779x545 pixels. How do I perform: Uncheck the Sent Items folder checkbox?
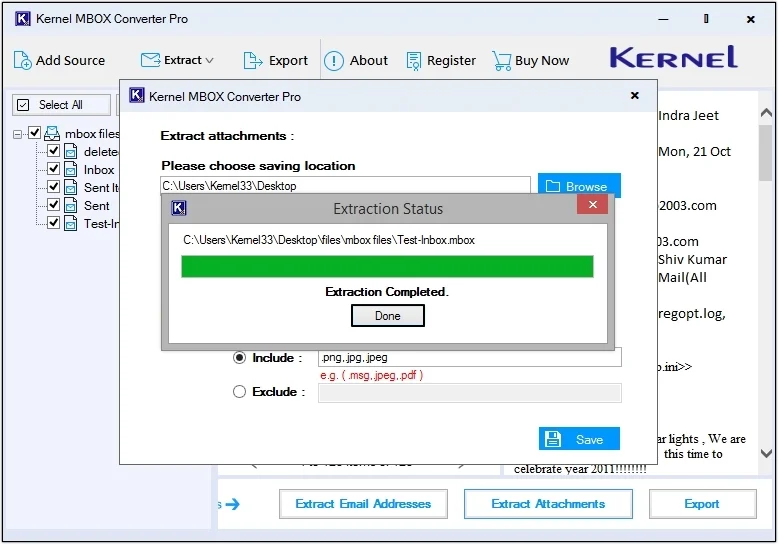tap(54, 186)
